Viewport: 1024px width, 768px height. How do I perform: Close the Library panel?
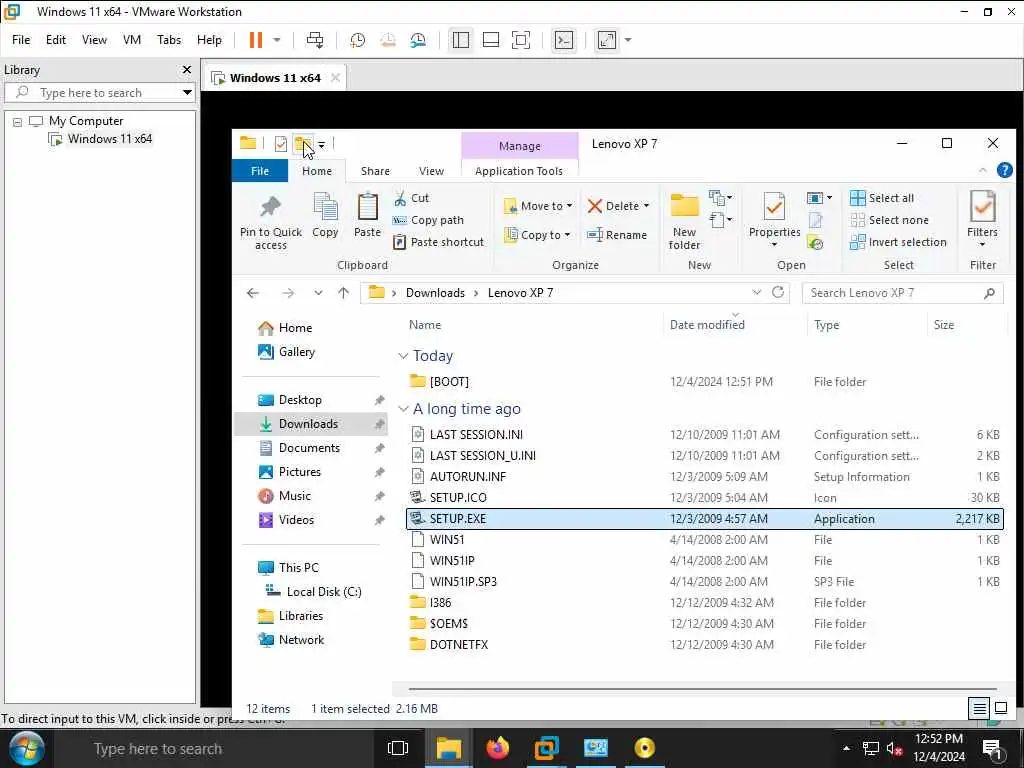pyautogui.click(x=187, y=69)
